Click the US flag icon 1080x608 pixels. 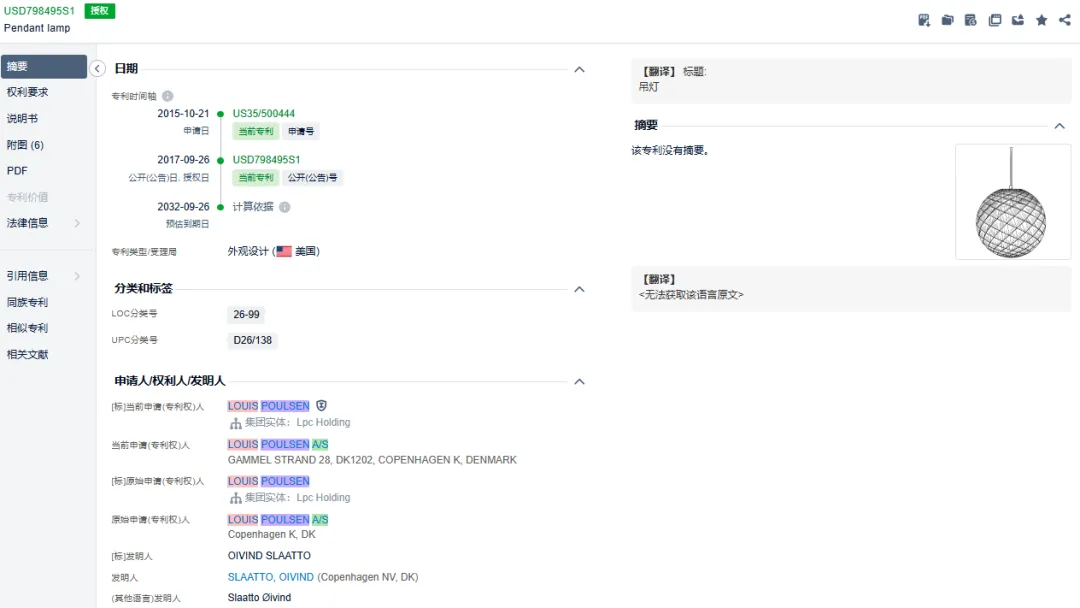[x=284, y=251]
